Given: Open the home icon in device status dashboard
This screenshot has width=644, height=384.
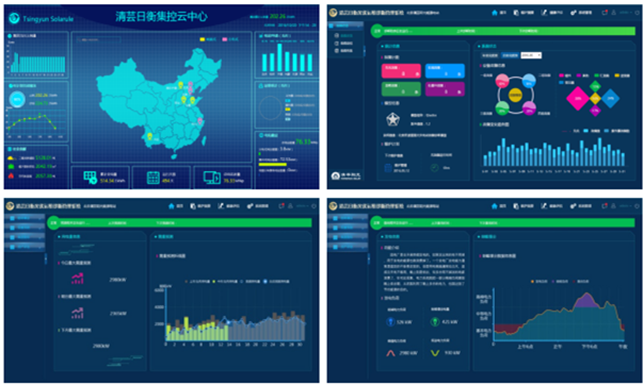Looking at the screenshot, I should 494,13.
